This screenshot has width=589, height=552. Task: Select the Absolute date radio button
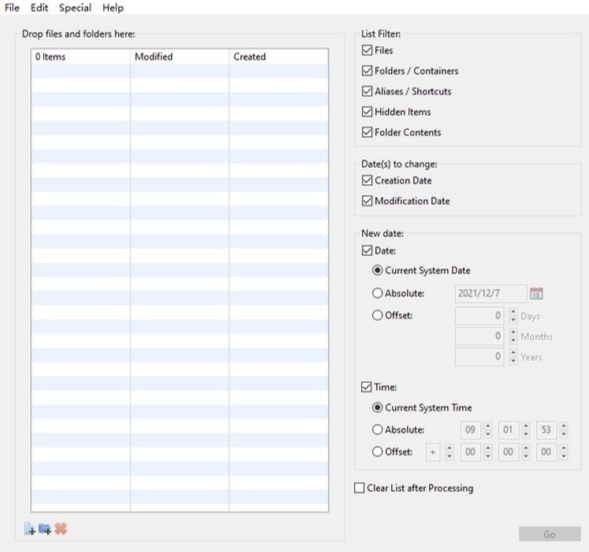pyautogui.click(x=377, y=293)
